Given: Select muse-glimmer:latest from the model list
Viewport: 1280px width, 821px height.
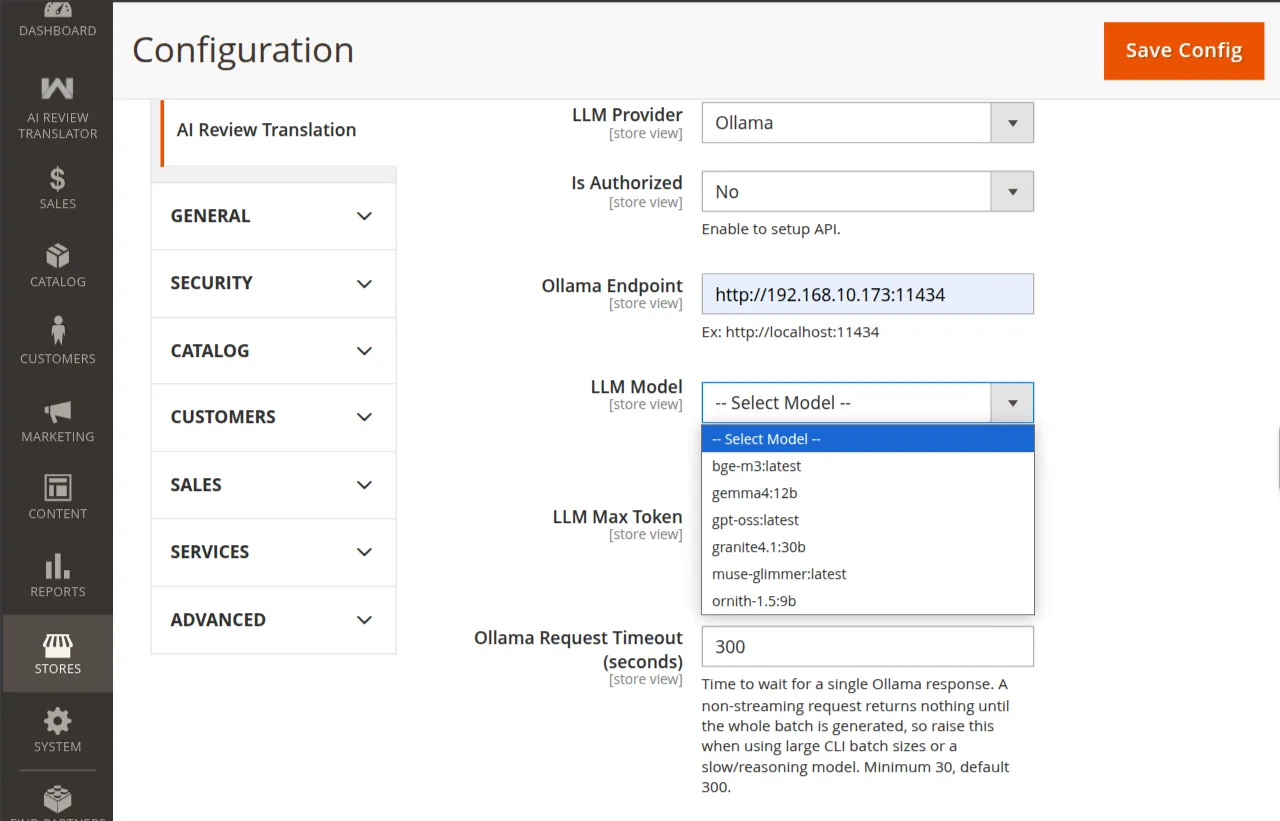Looking at the screenshot, I should pos(867,574).
